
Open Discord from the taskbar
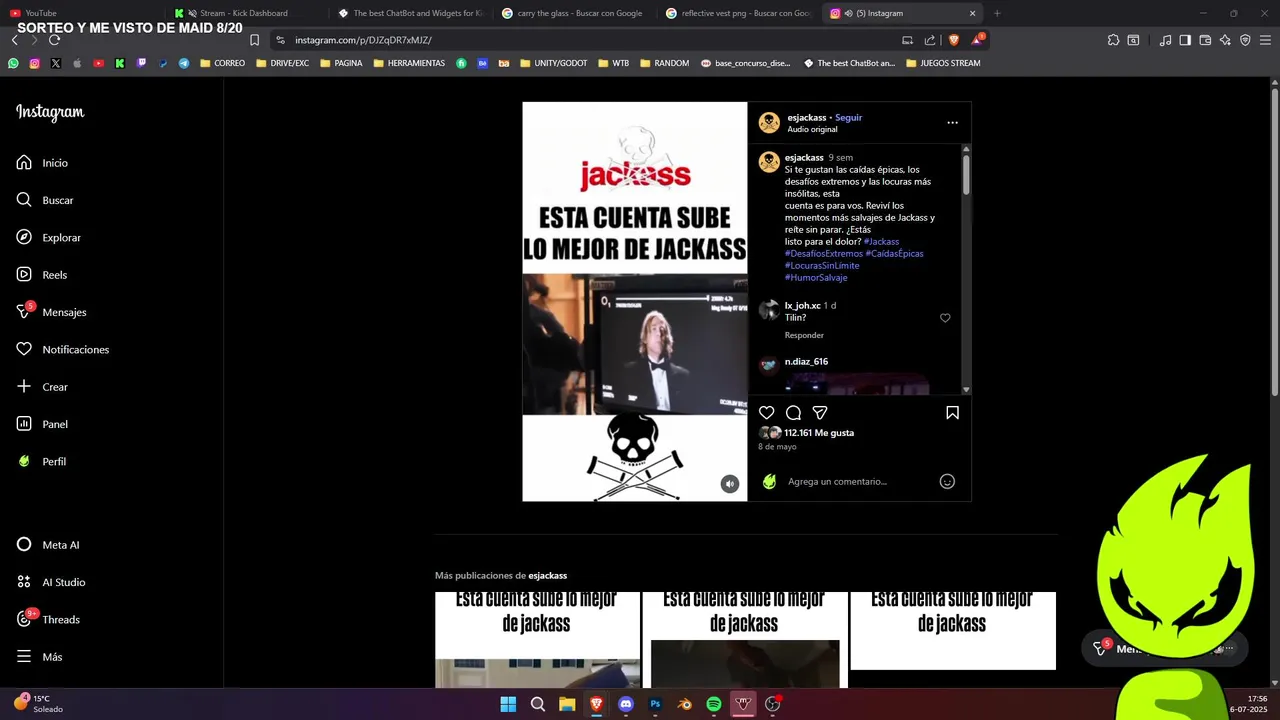click(x=626, y=704)
